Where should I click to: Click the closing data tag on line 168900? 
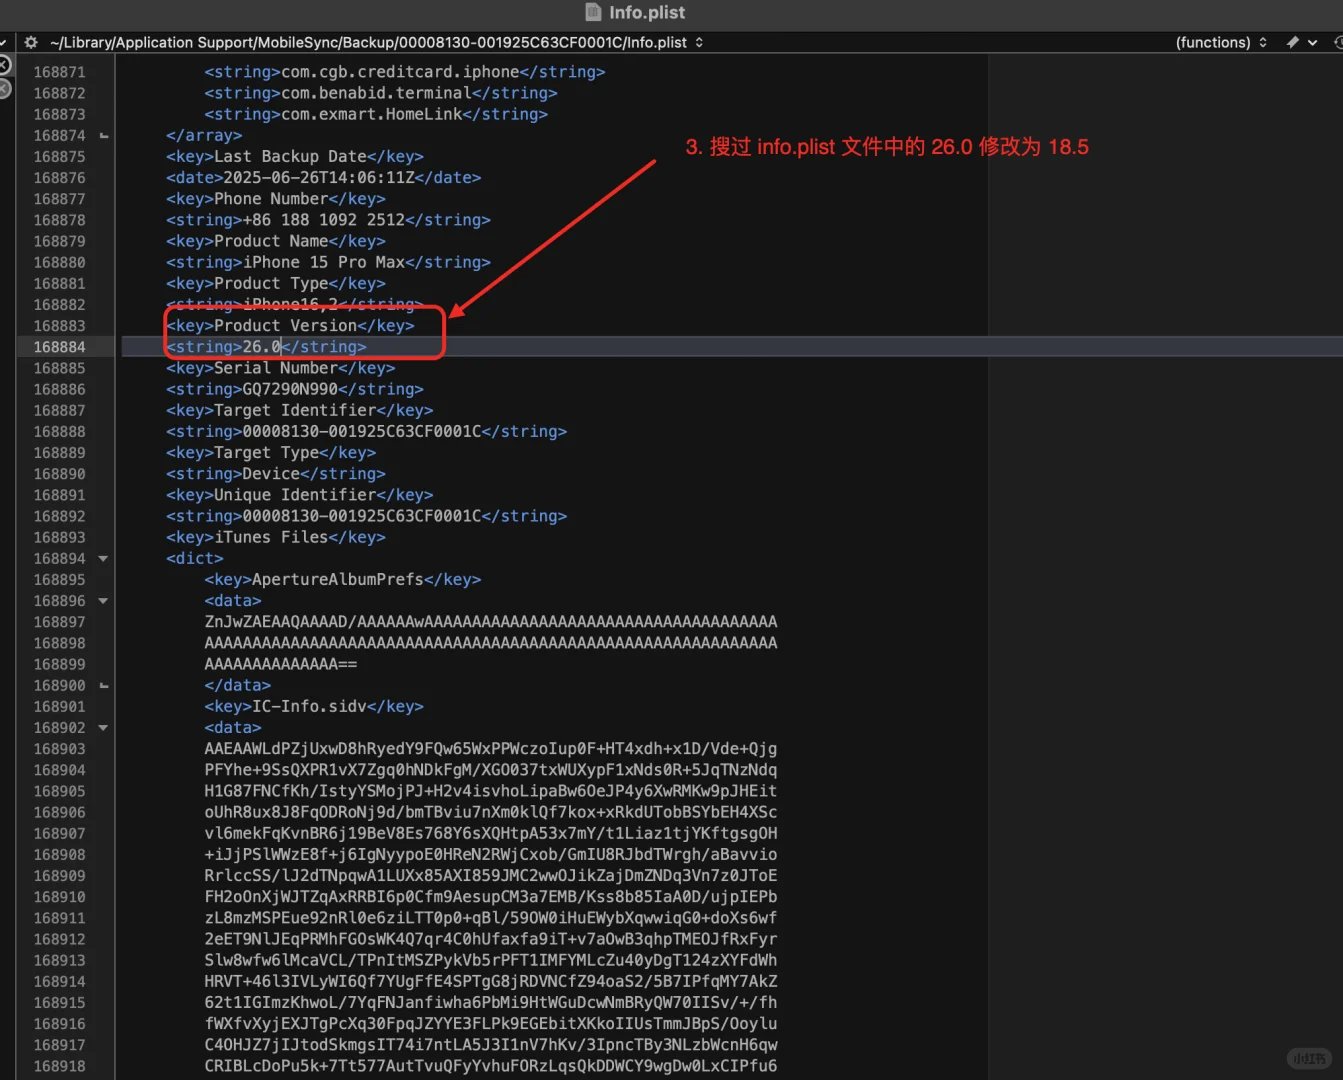point(238,686)
